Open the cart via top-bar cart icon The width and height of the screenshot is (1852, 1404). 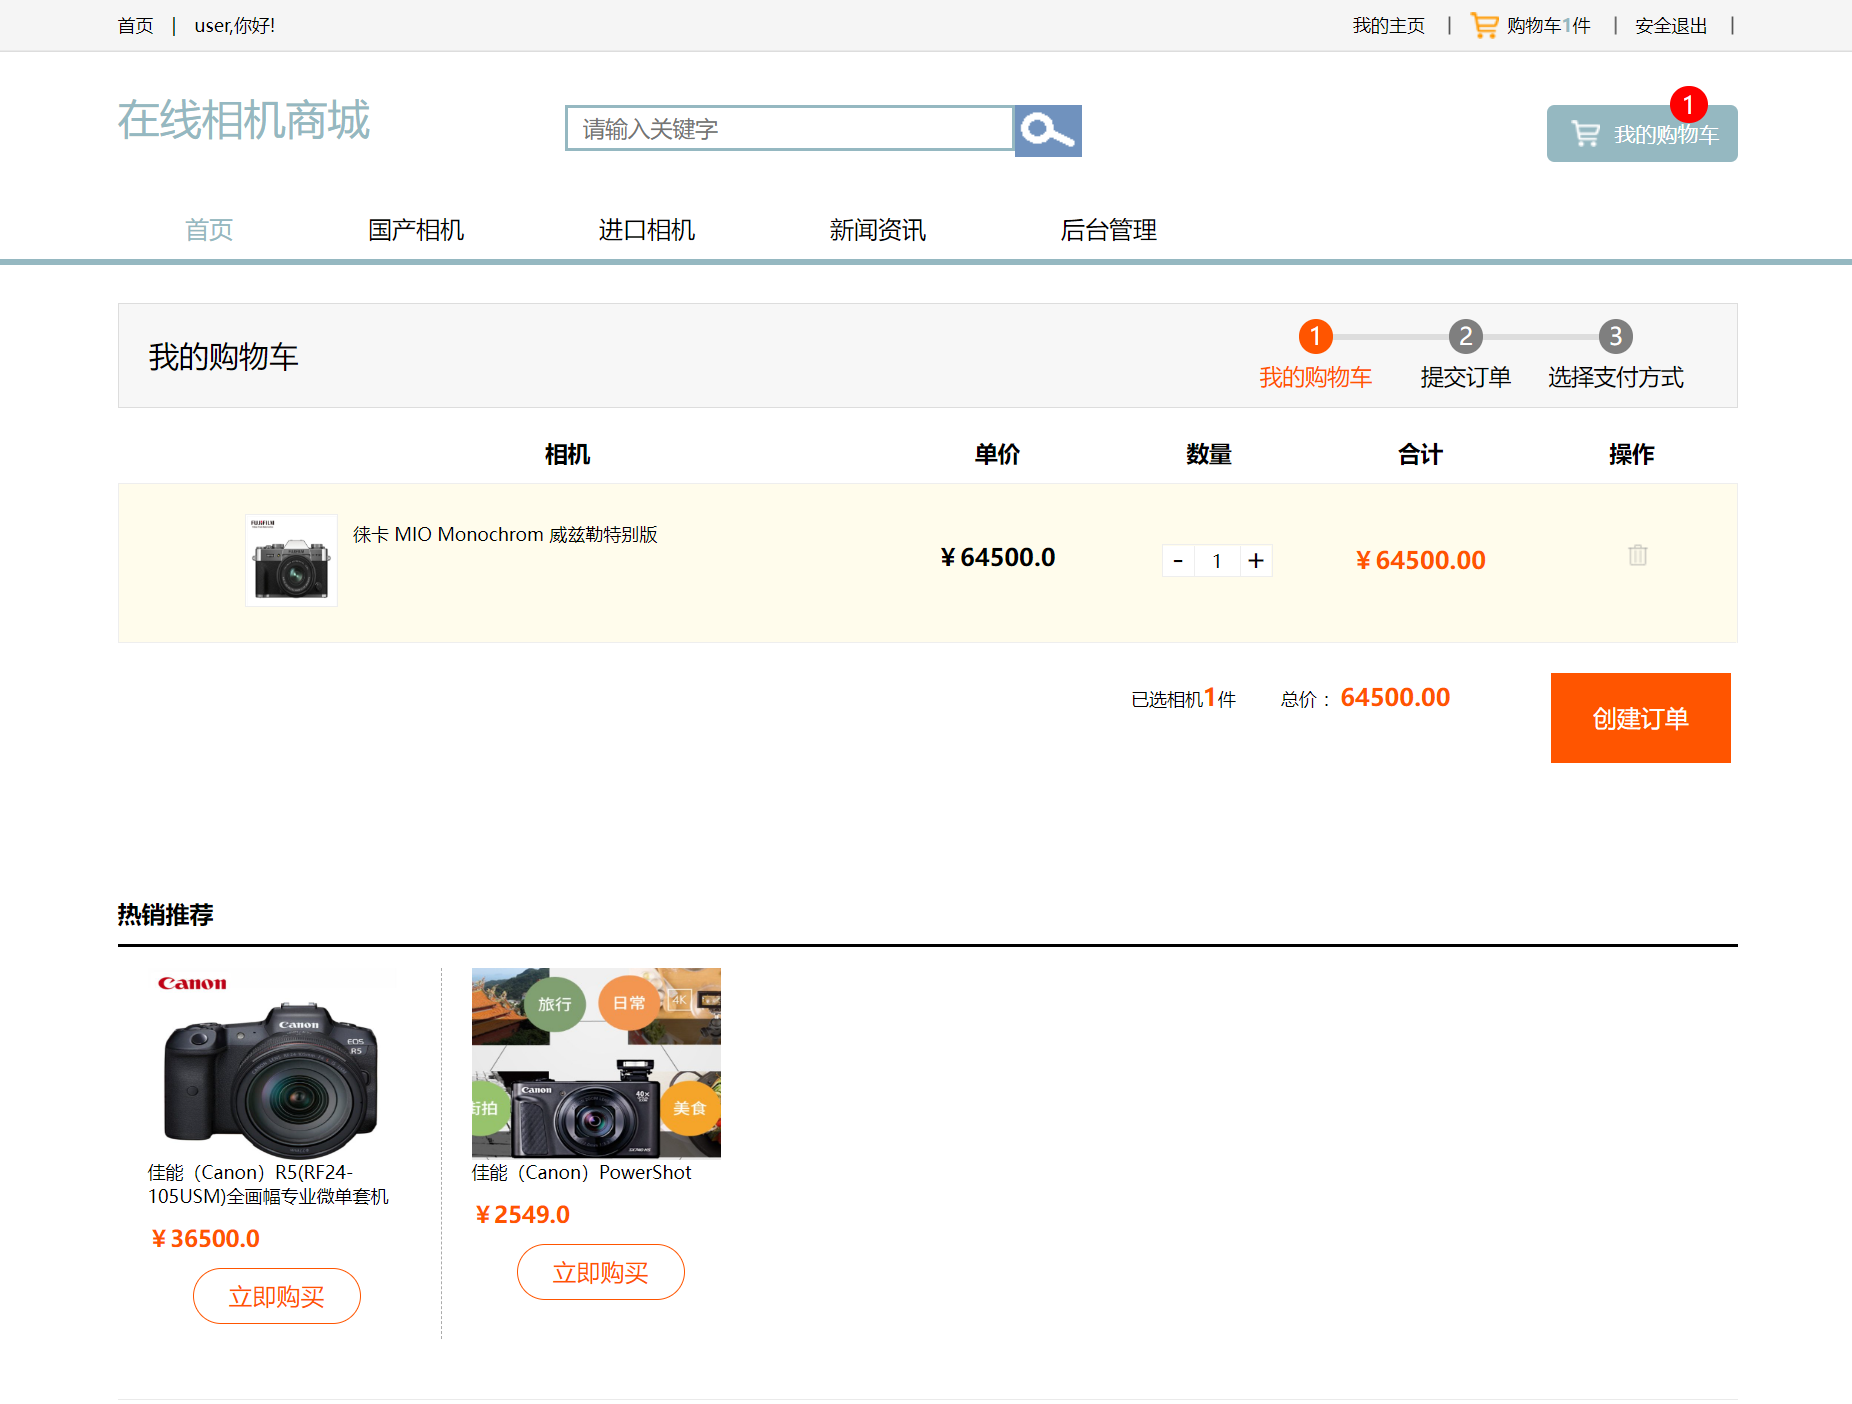coord(1484,25)
